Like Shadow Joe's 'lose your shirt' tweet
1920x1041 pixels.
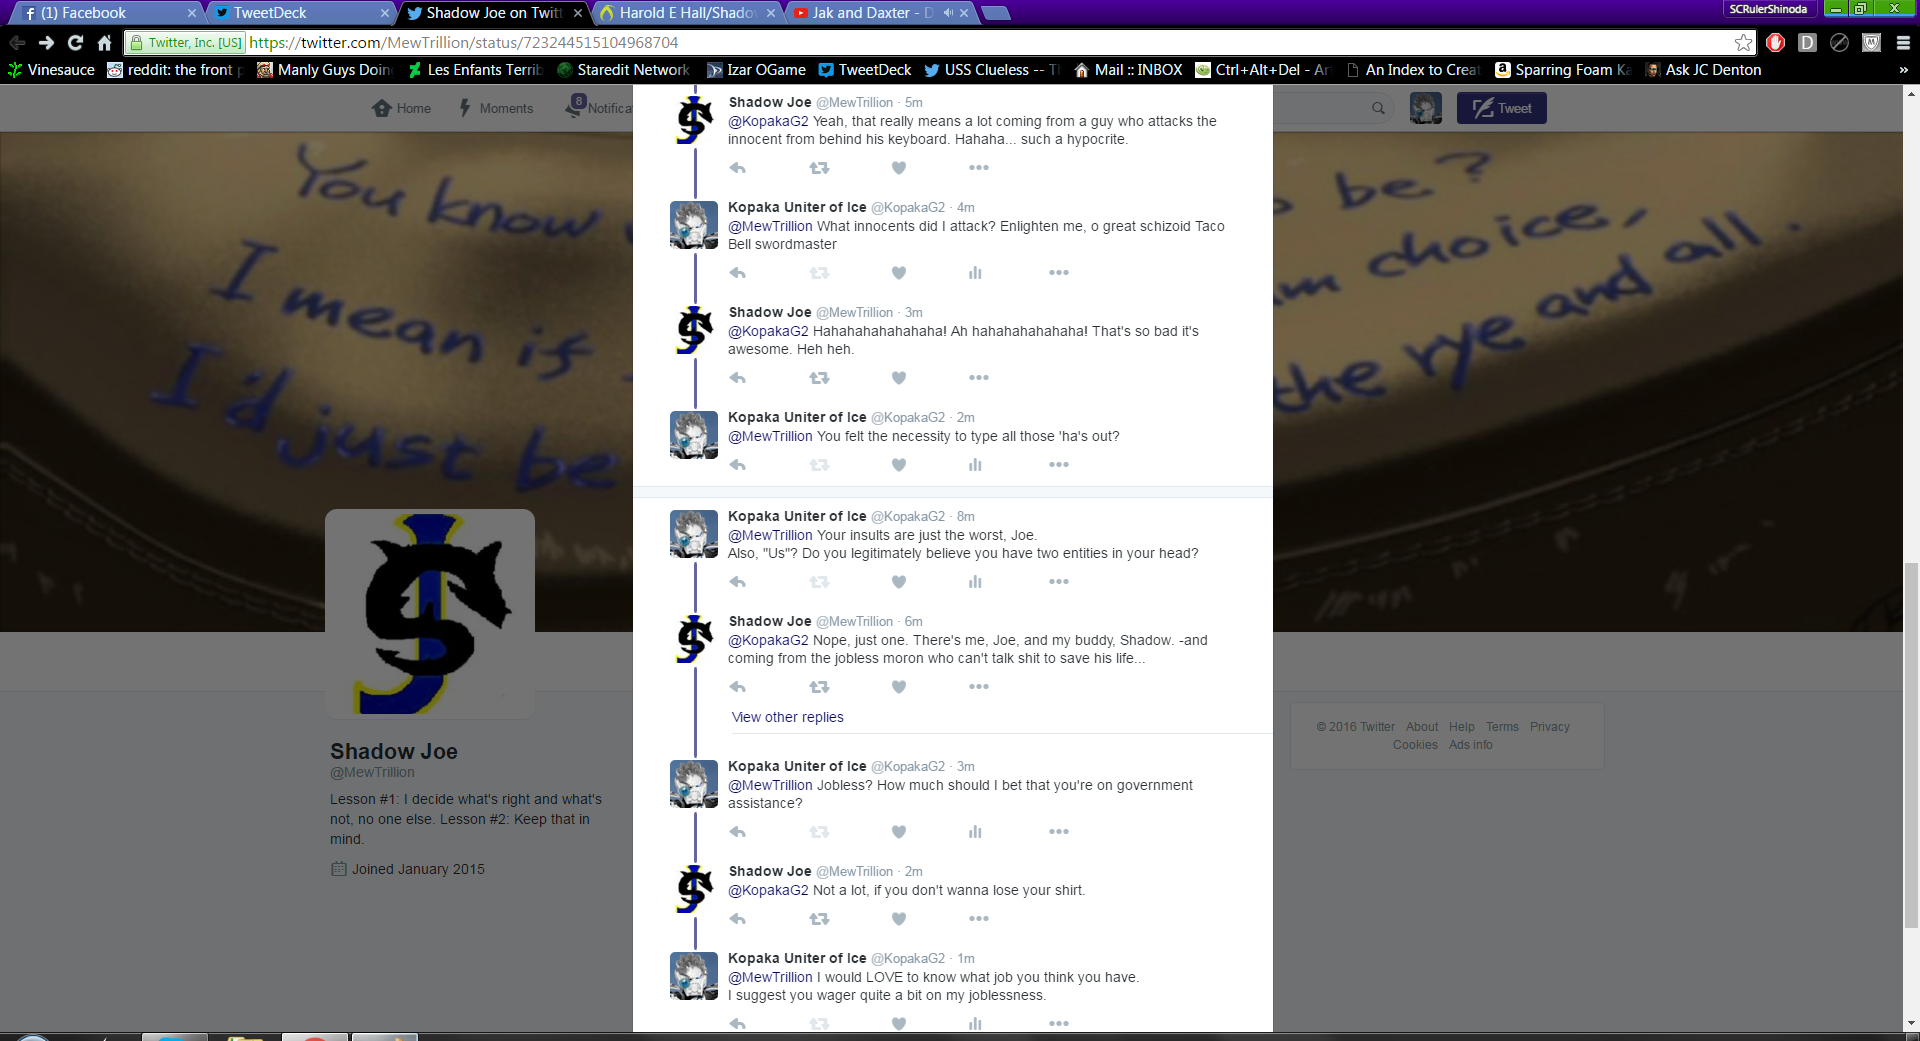tap(899, 919)
